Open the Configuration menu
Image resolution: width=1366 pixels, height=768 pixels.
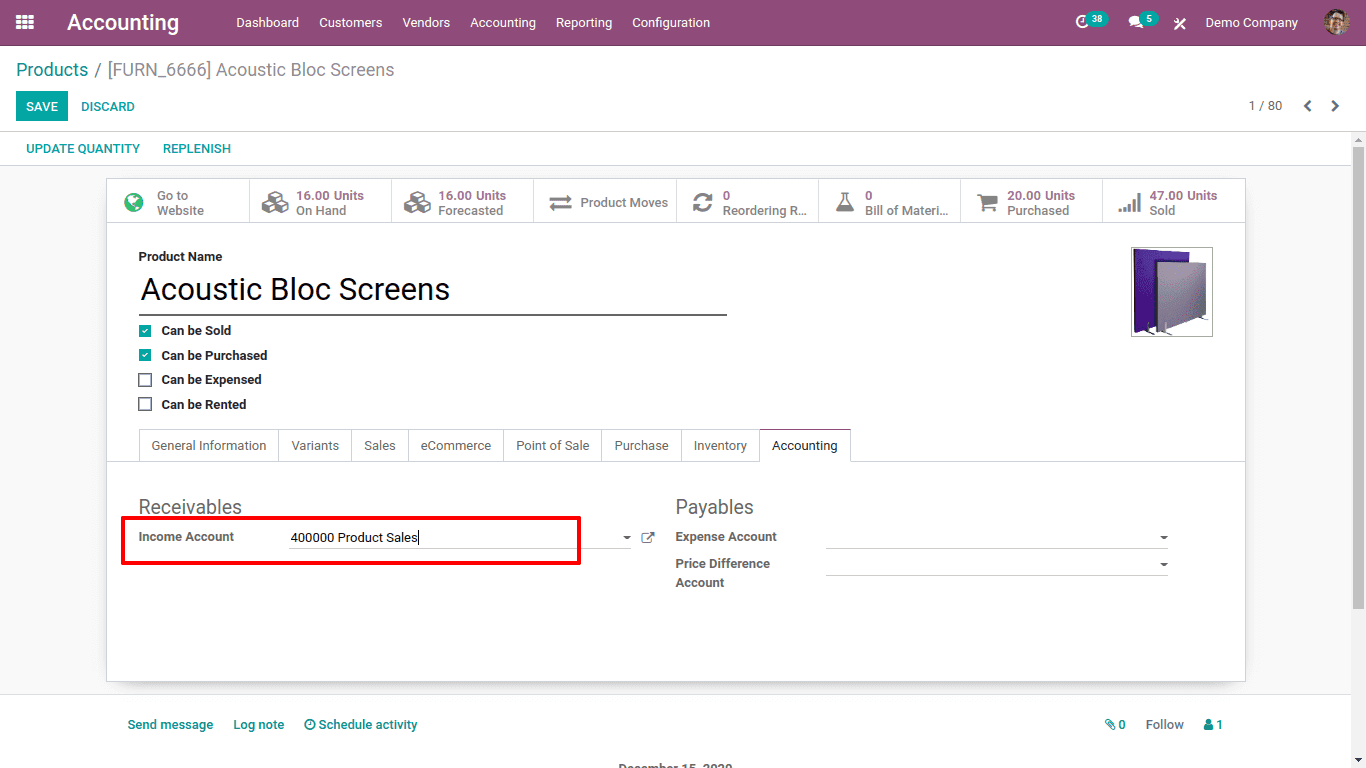tap(671, 22)
